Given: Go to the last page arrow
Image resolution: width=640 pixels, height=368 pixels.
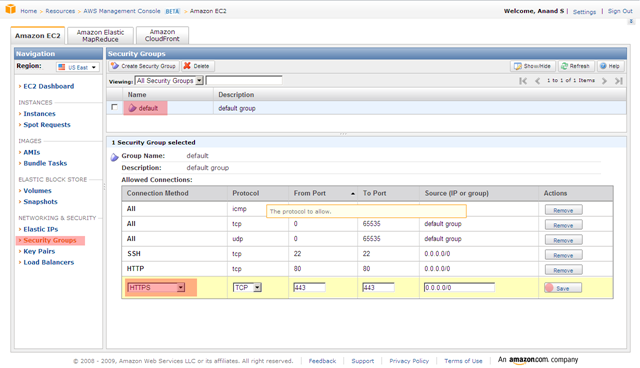Looking at the screenshot, I should pyautogui.click(x=619, y=81).
